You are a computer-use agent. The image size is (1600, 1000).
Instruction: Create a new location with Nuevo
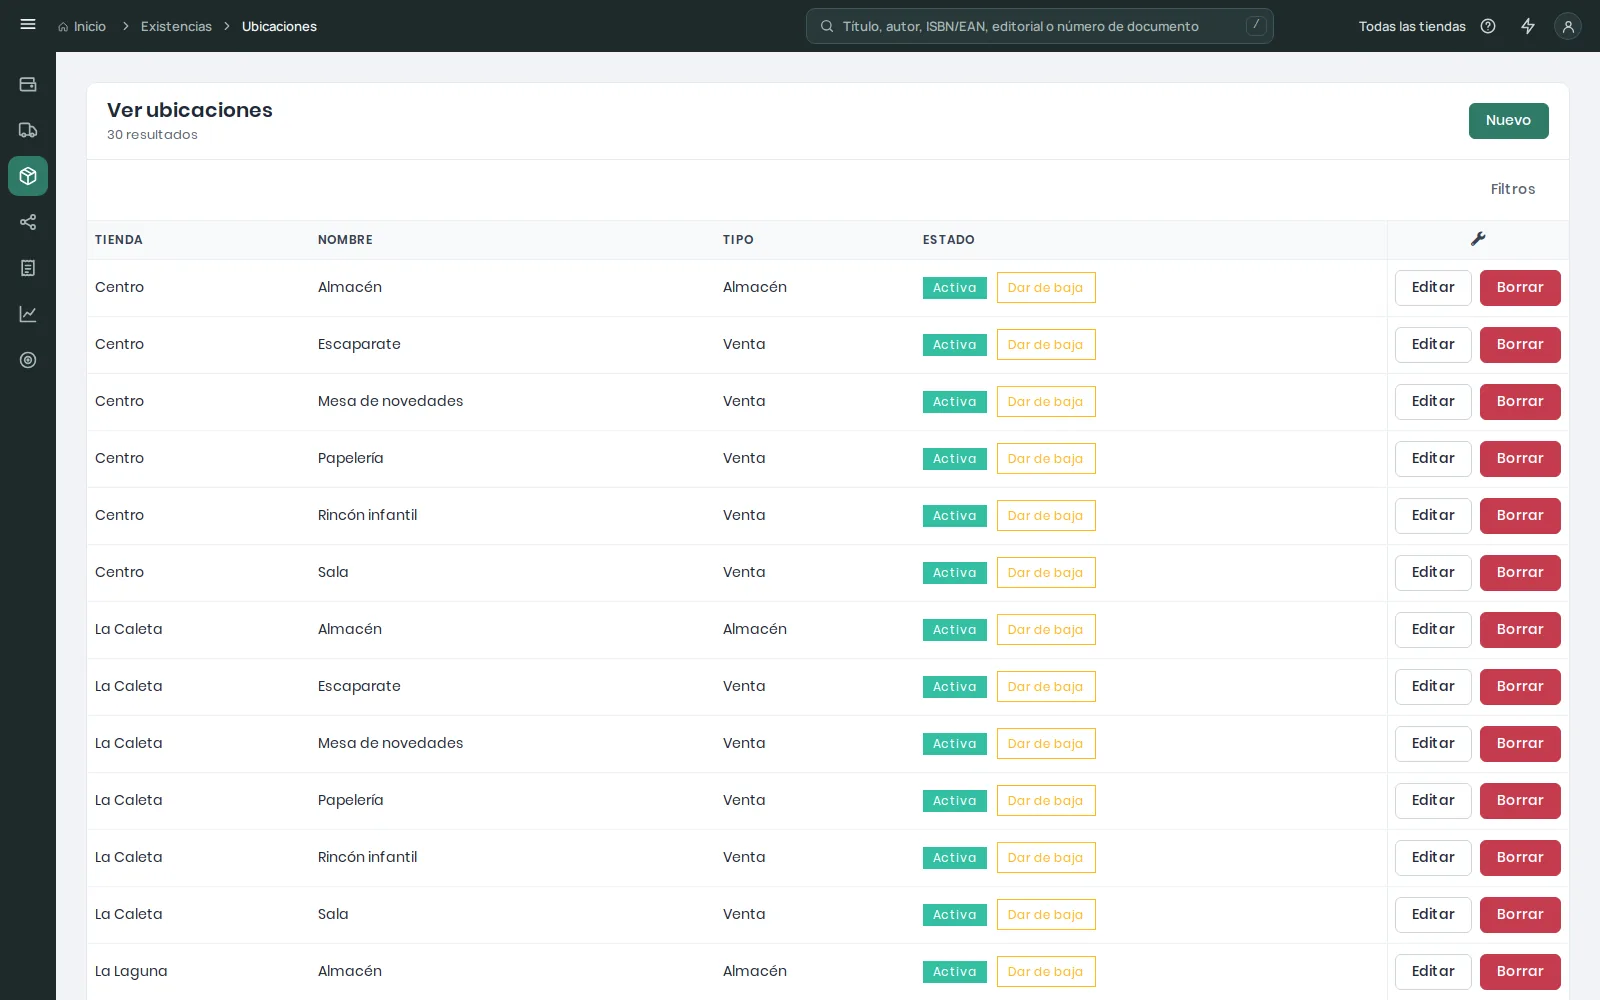coord(1508,121)
